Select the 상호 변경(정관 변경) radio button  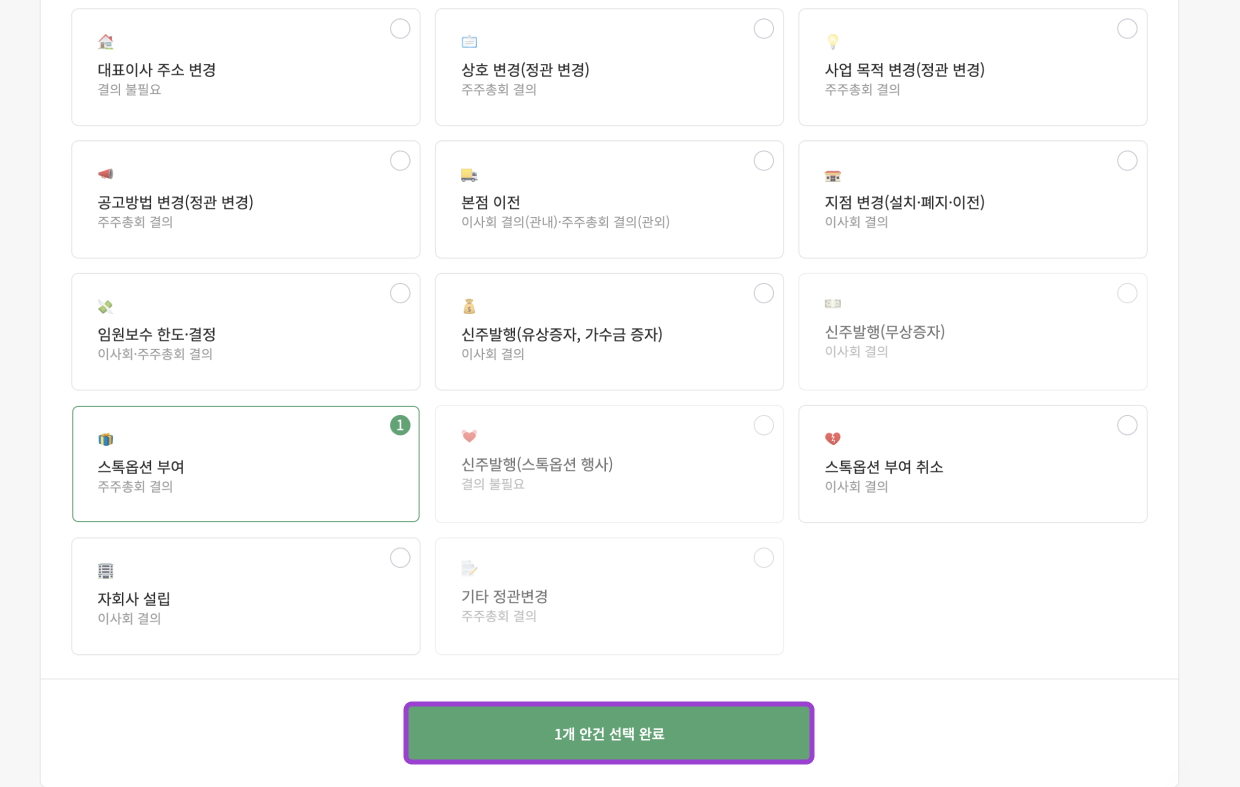coord(764,29)
